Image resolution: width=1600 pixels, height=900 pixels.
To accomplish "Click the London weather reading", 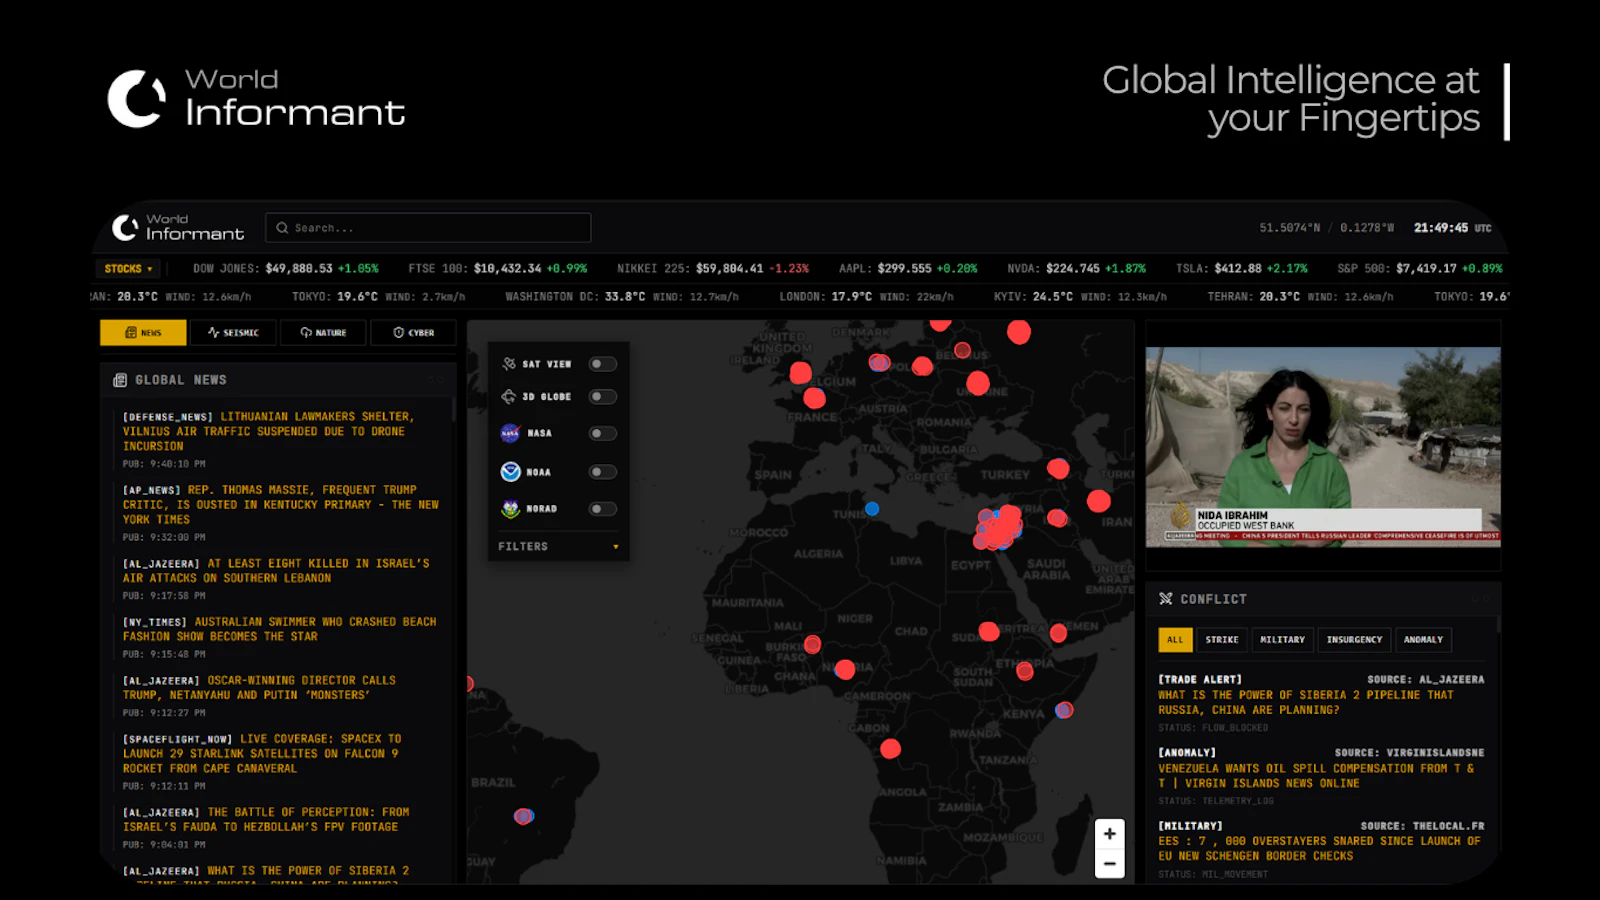I will (866, 297).
